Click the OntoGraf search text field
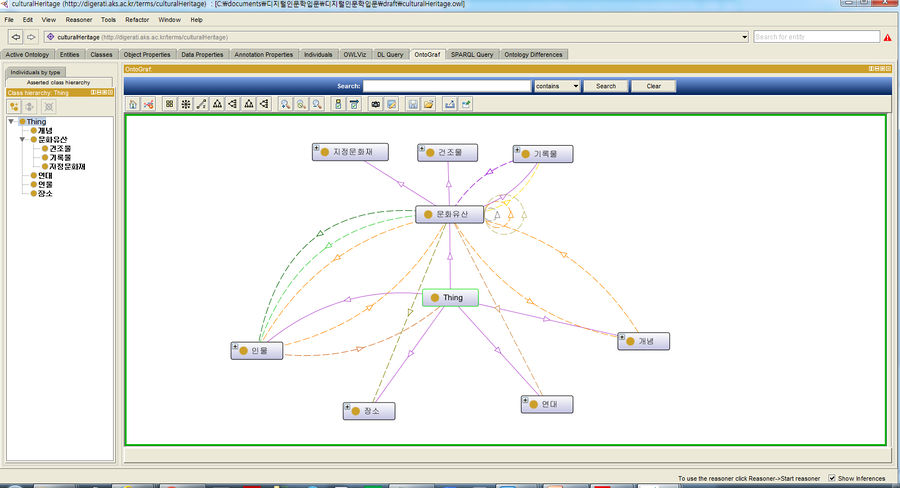The width and height of the screenshot is (900, 488). pos(446,86)
